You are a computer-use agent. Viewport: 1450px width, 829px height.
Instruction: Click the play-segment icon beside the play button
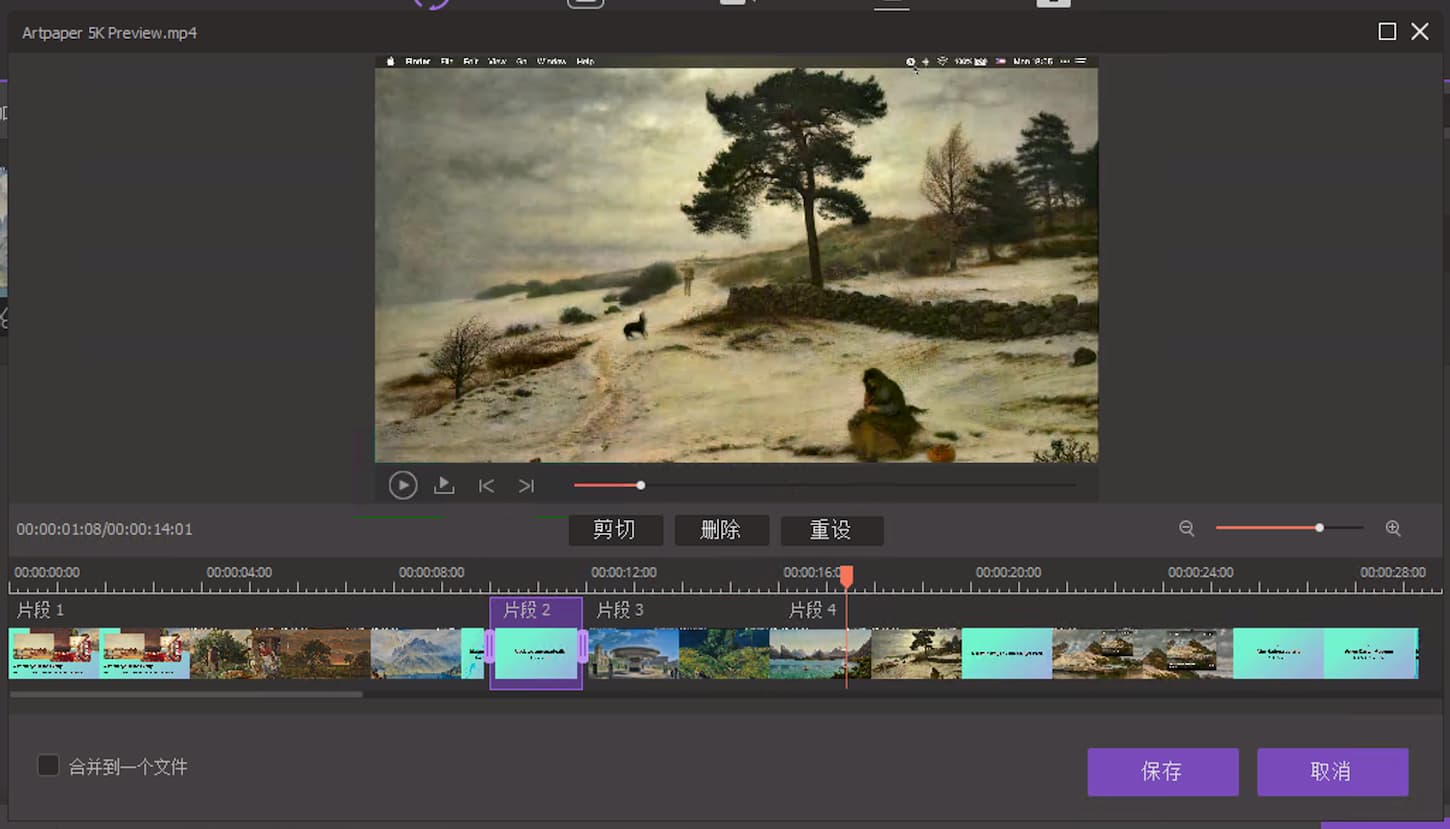444,486
